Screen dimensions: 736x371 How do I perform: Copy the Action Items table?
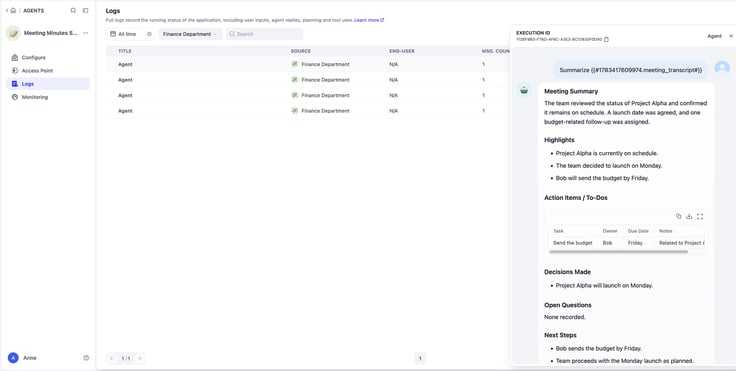(x=678, y=216)
